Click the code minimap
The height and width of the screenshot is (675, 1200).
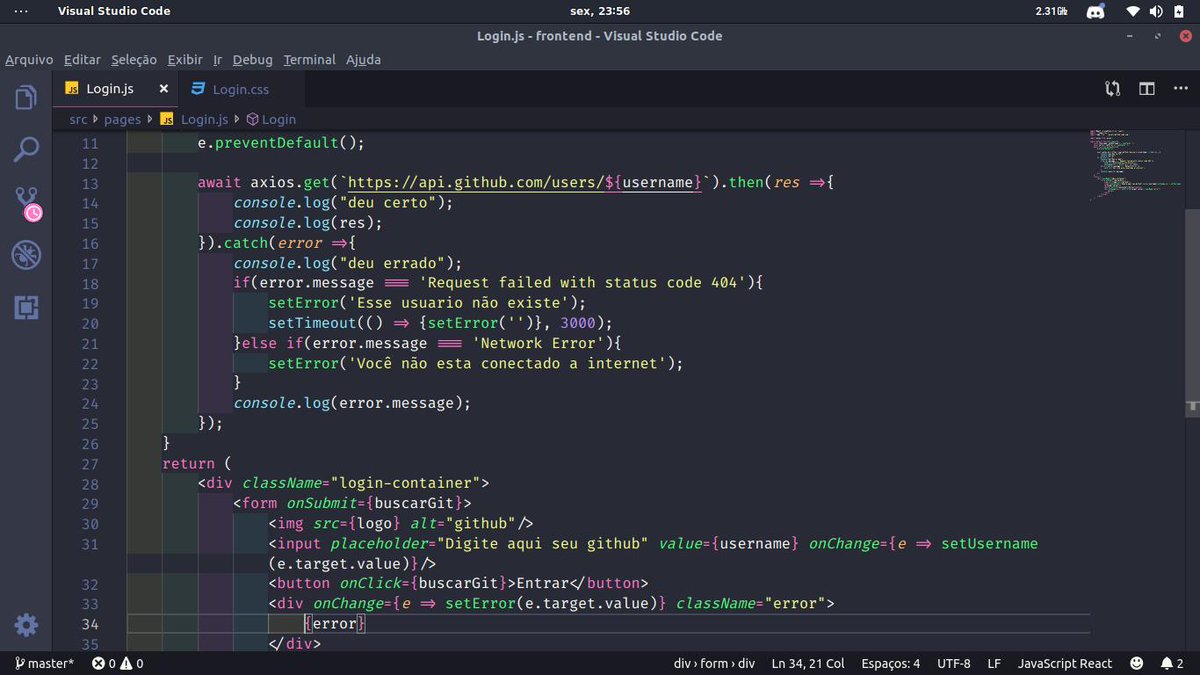click(x=1134, y=165)
